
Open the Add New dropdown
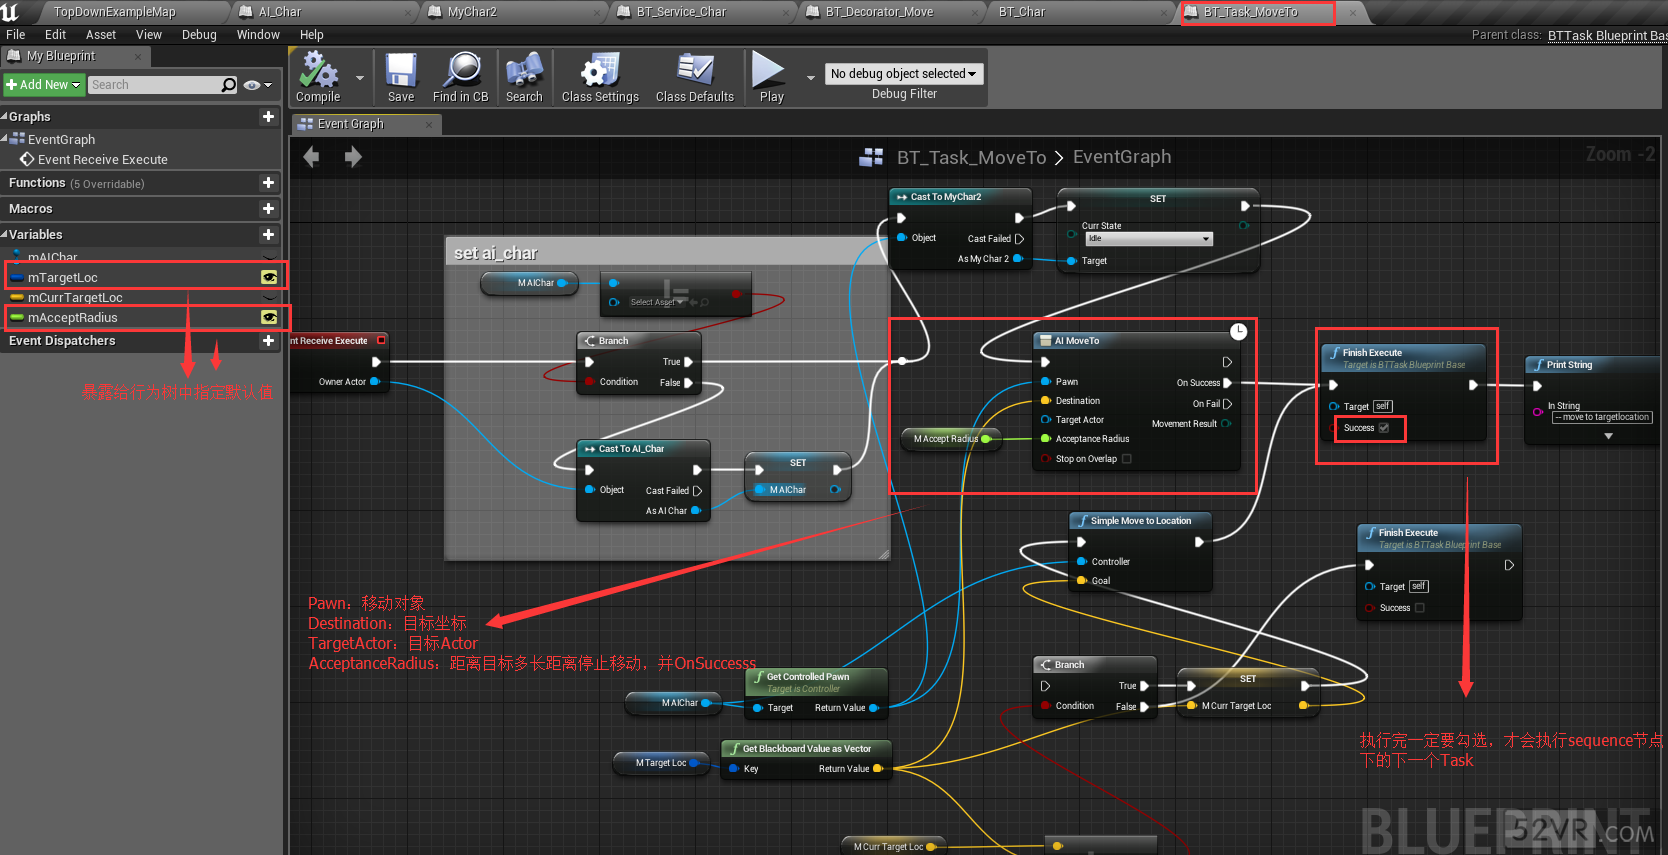point(44,85)
